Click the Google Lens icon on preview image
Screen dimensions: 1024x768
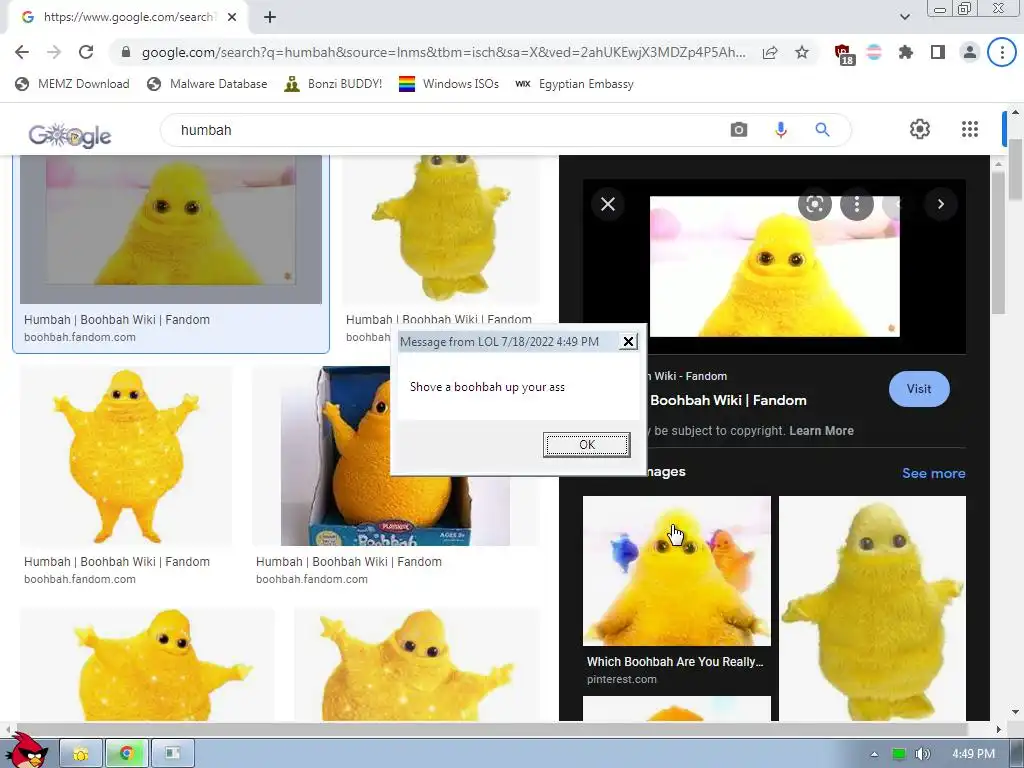[814, 204]
